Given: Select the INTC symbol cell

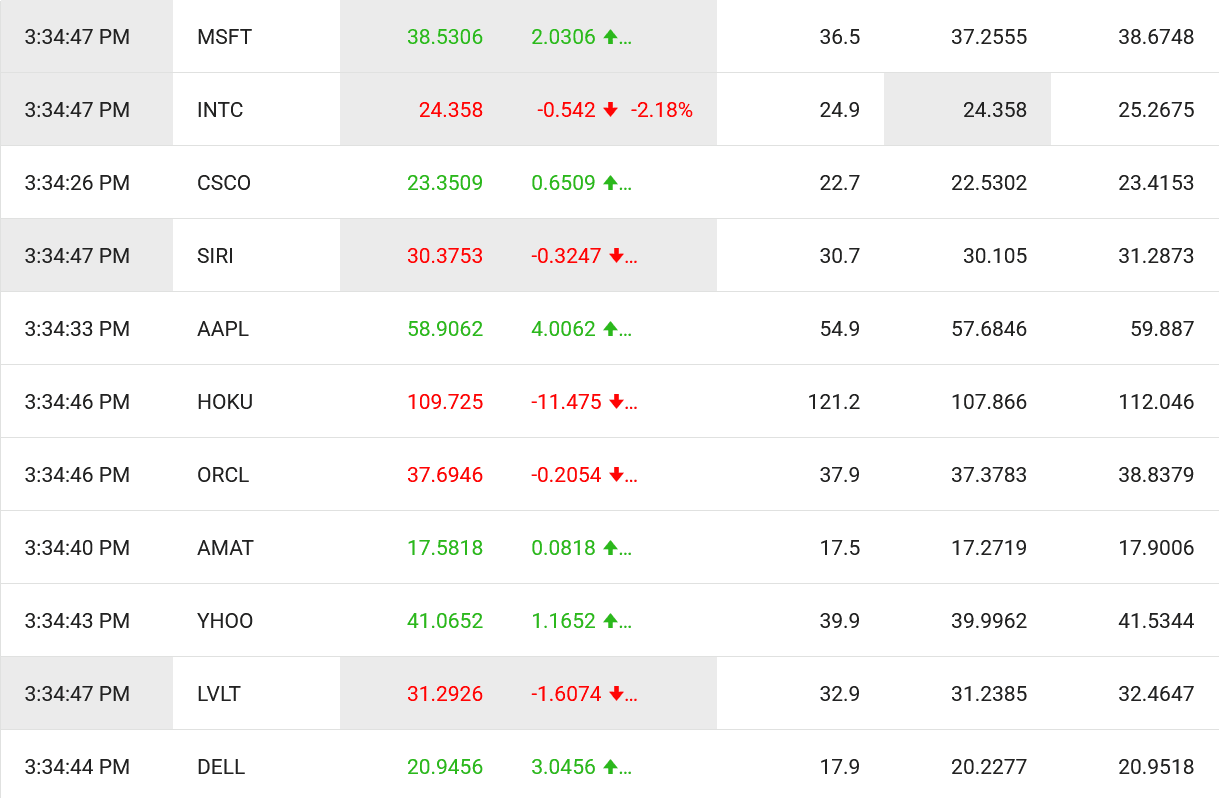Looking at the screenshot, I should point(256,110).
